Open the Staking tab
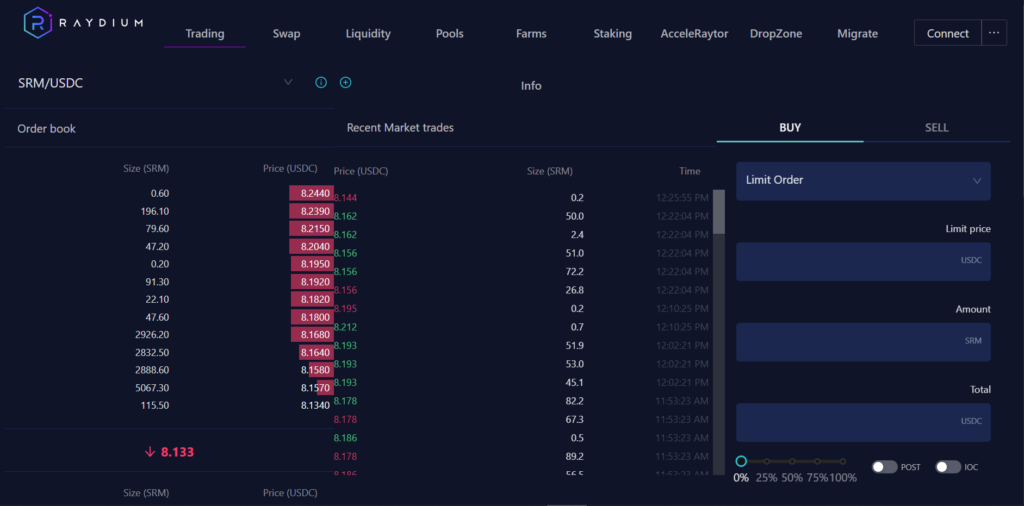 (613, 34)
